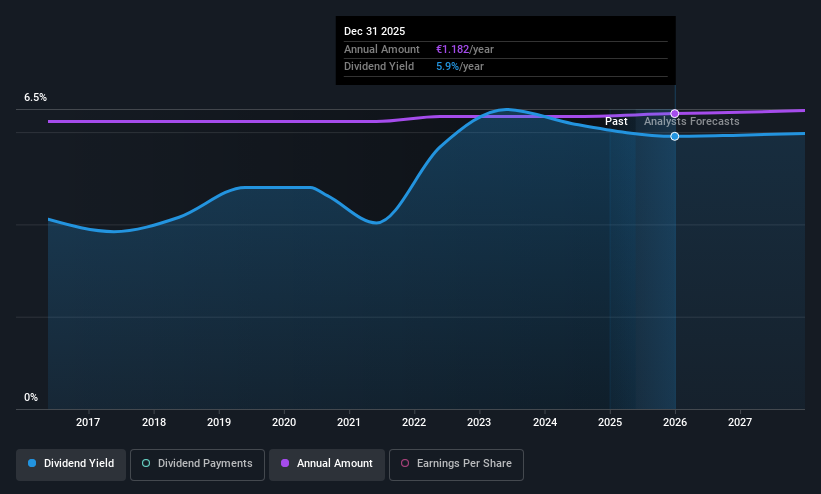Click the €1.182 annual amount in tooltip
The image size is (821, 494).
[452, 49]
